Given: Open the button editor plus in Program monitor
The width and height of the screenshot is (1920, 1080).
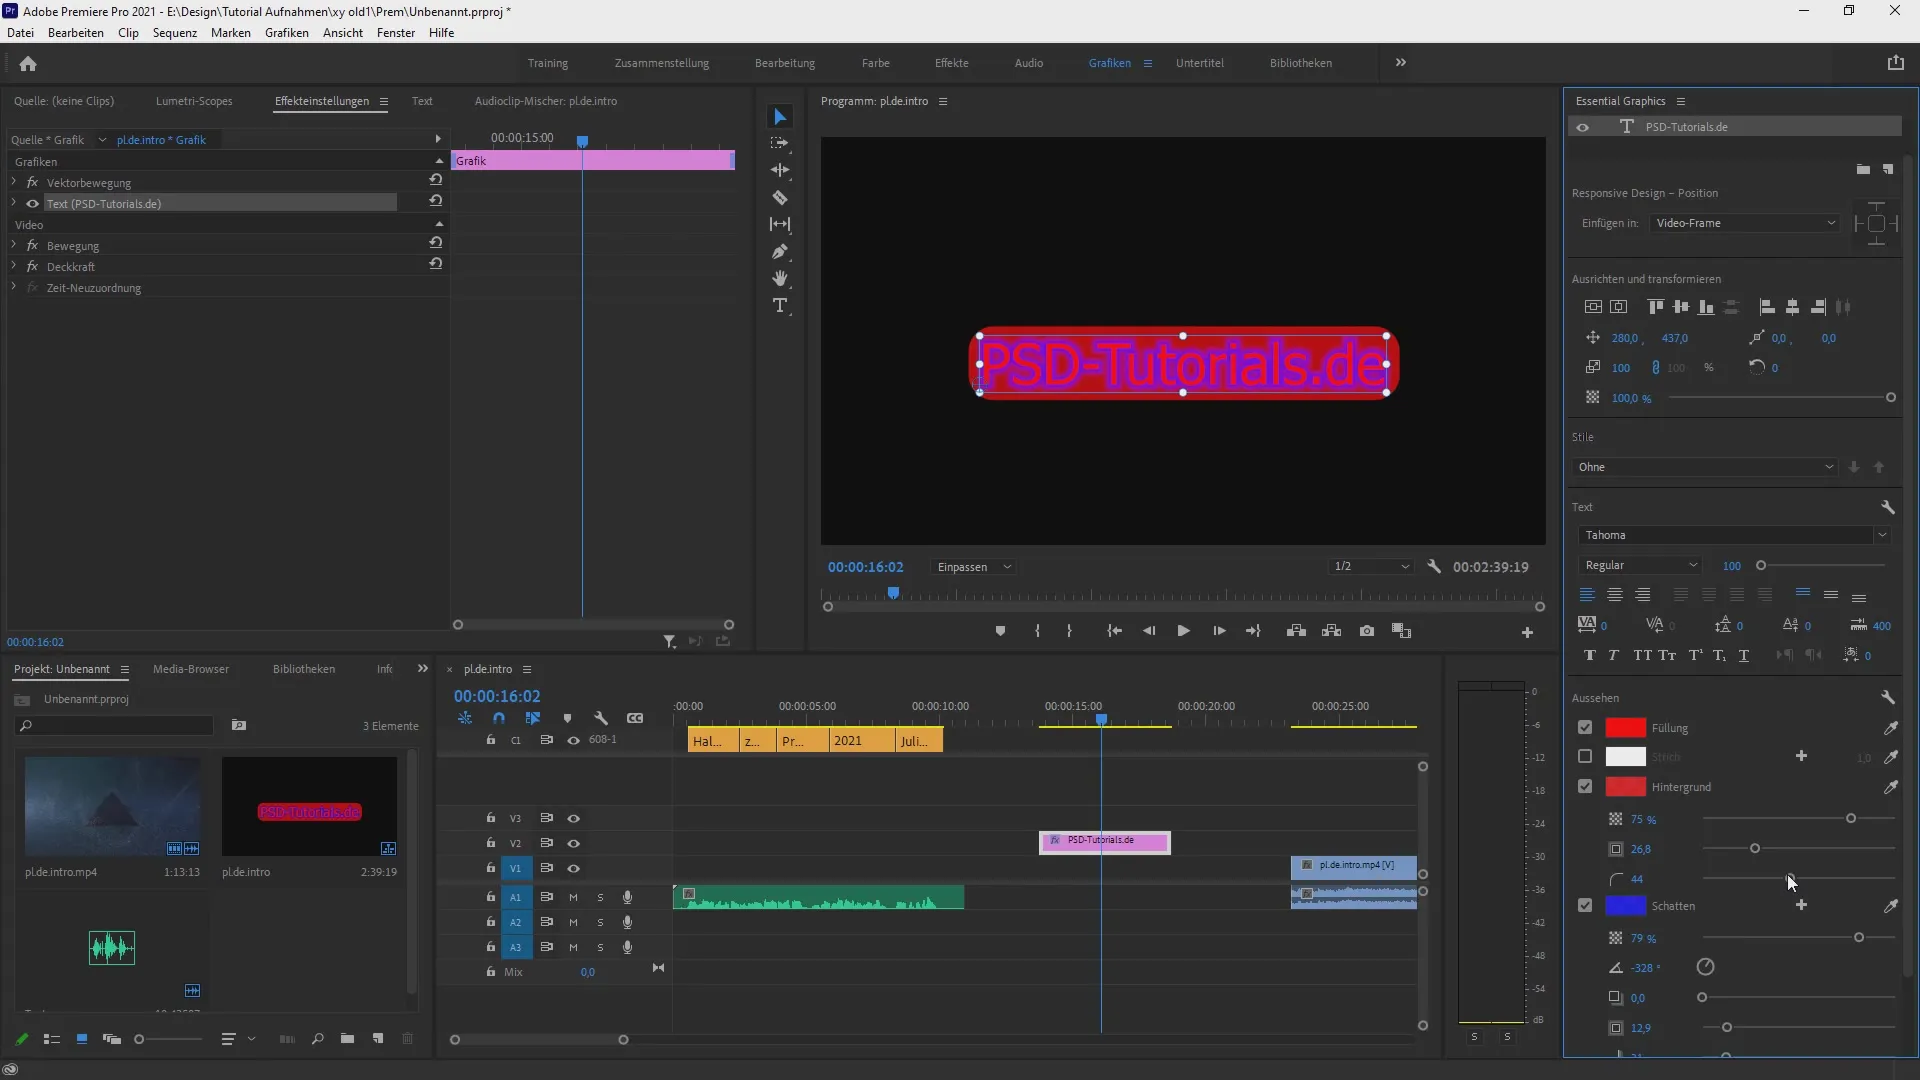Looking at the screenshot, I should point(1527,632).
